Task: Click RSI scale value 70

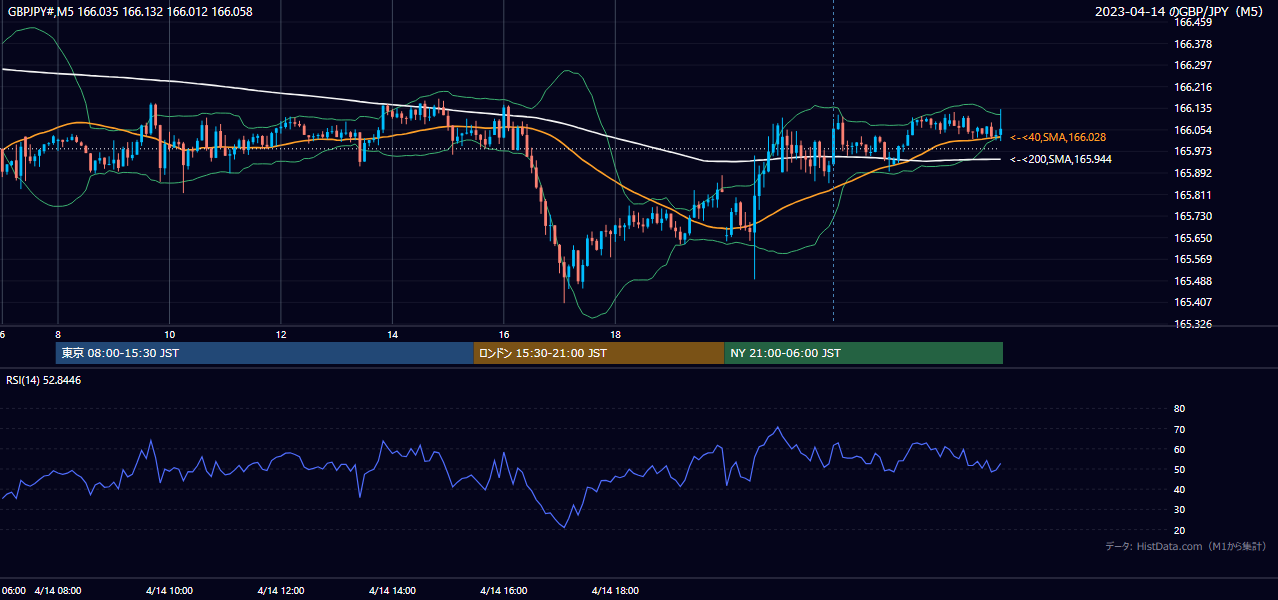Action: click(x=1179, y=429)
